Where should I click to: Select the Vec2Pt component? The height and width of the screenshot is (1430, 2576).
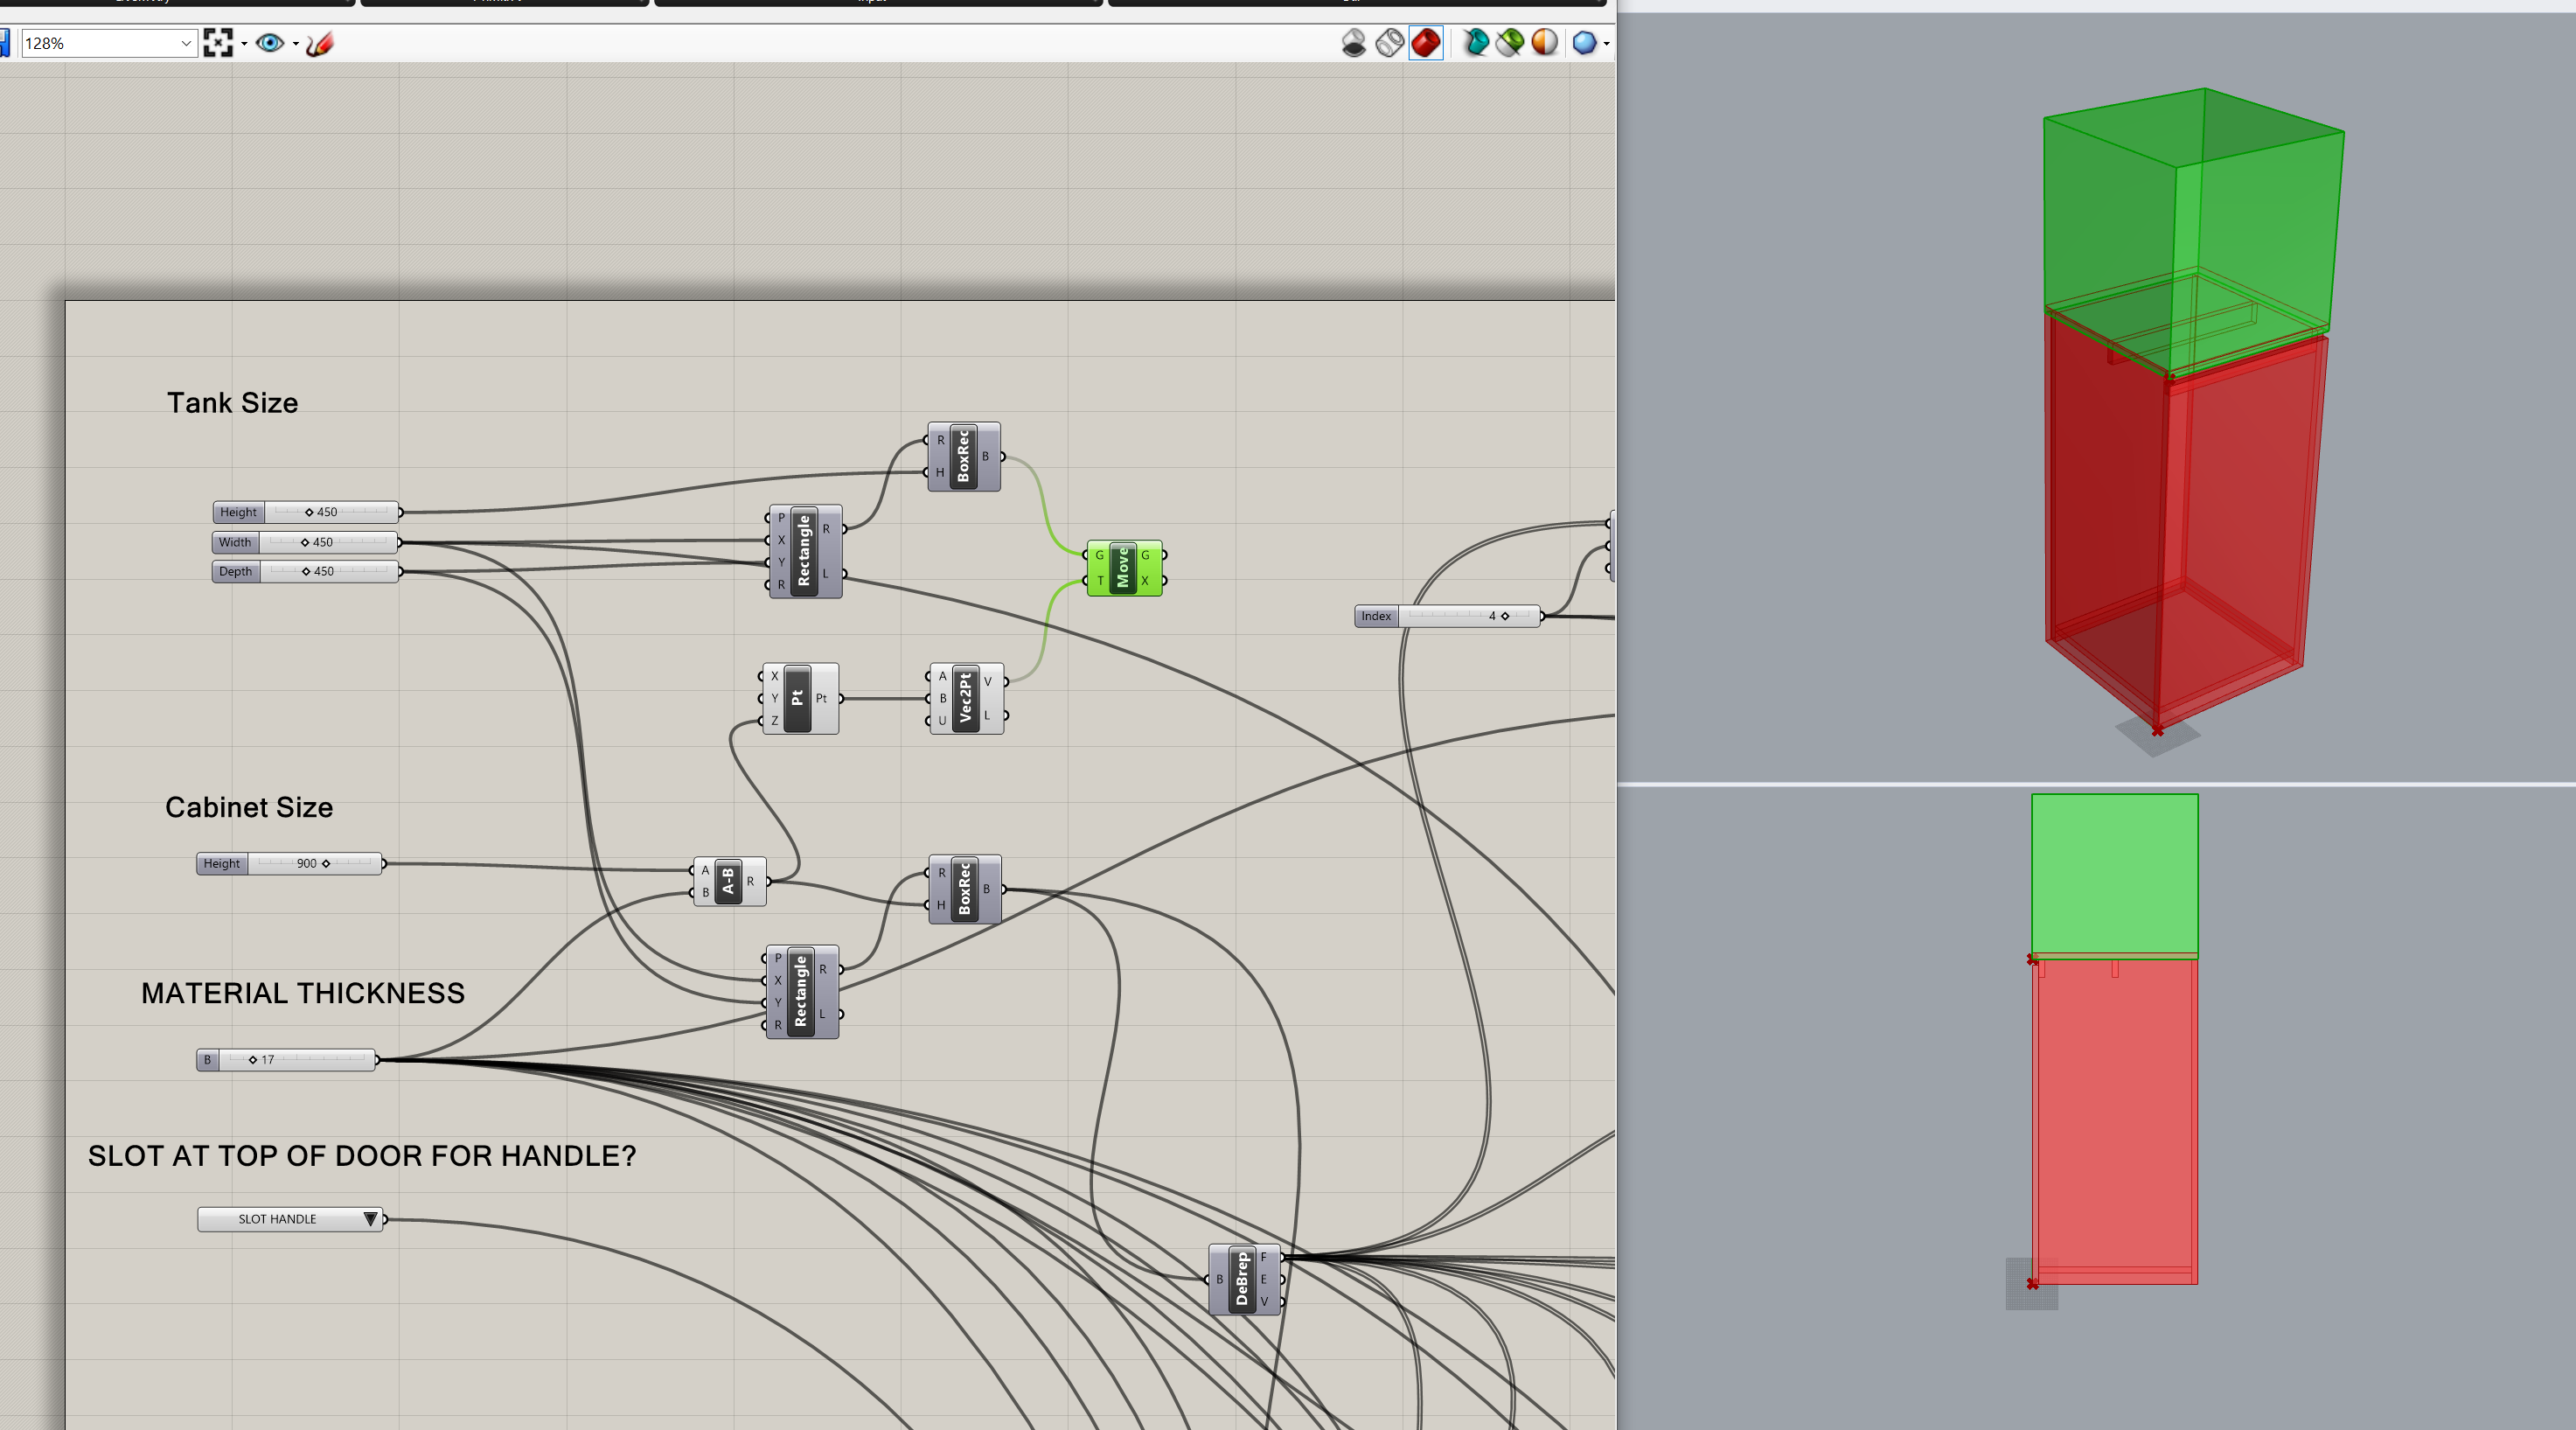(965, 698)
